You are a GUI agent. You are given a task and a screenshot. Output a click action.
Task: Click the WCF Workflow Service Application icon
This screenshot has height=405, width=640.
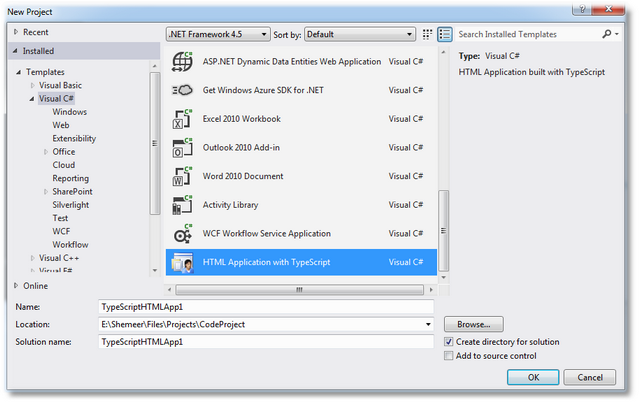click(x=182, y=234)
